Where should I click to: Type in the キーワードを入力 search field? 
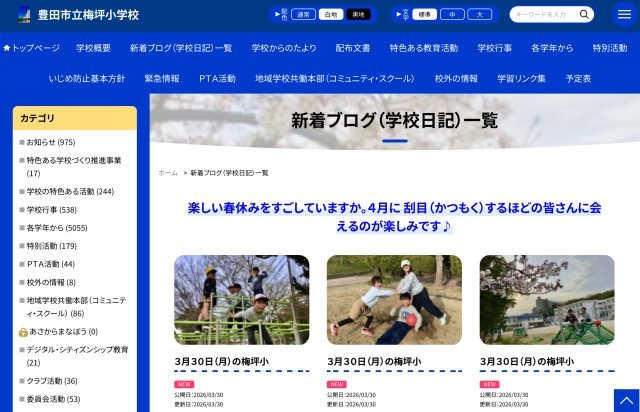543,15
